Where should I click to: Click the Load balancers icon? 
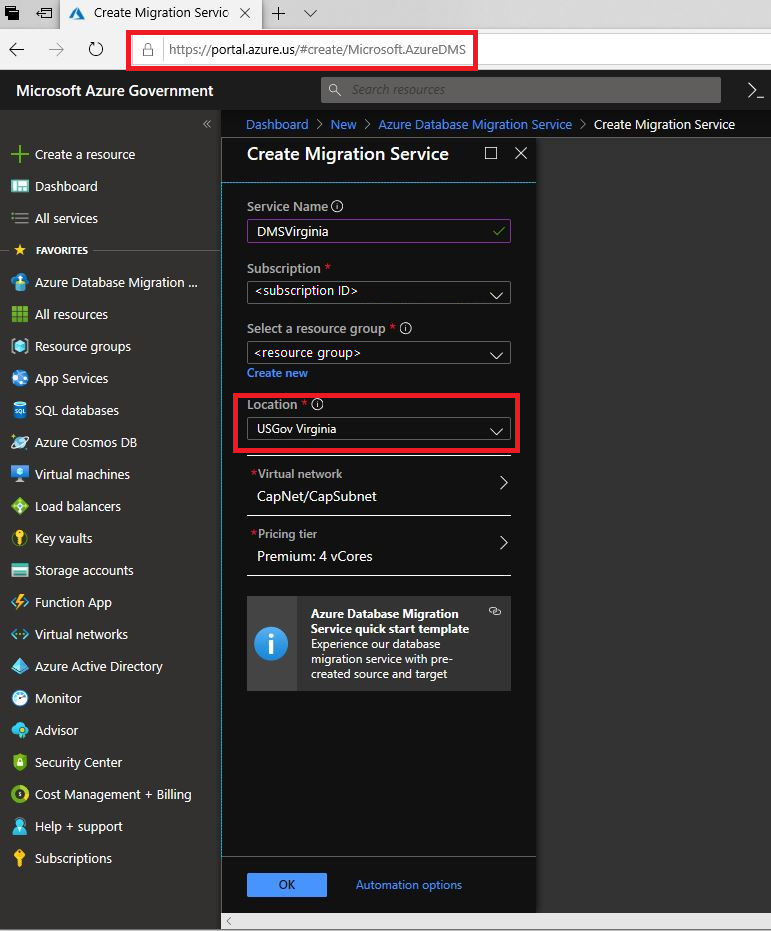[20, 506]
